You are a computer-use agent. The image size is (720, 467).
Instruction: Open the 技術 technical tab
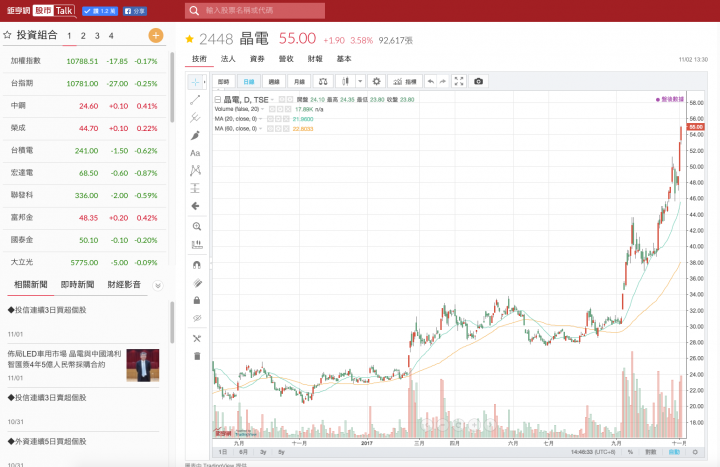coord(199,59)
